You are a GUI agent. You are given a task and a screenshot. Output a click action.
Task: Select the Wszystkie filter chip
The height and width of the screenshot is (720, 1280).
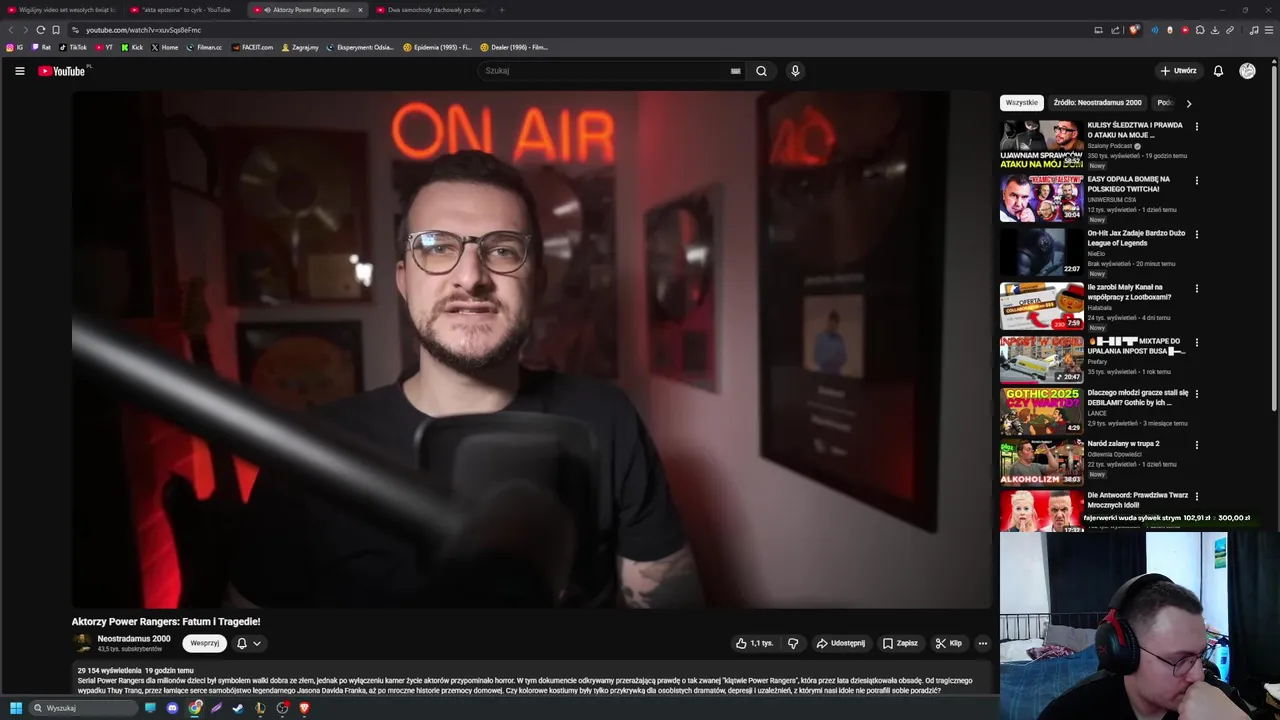[1022, 103]
